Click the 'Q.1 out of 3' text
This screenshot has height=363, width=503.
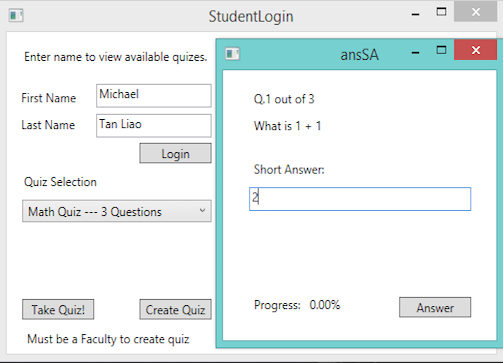(x=284, y=99)
